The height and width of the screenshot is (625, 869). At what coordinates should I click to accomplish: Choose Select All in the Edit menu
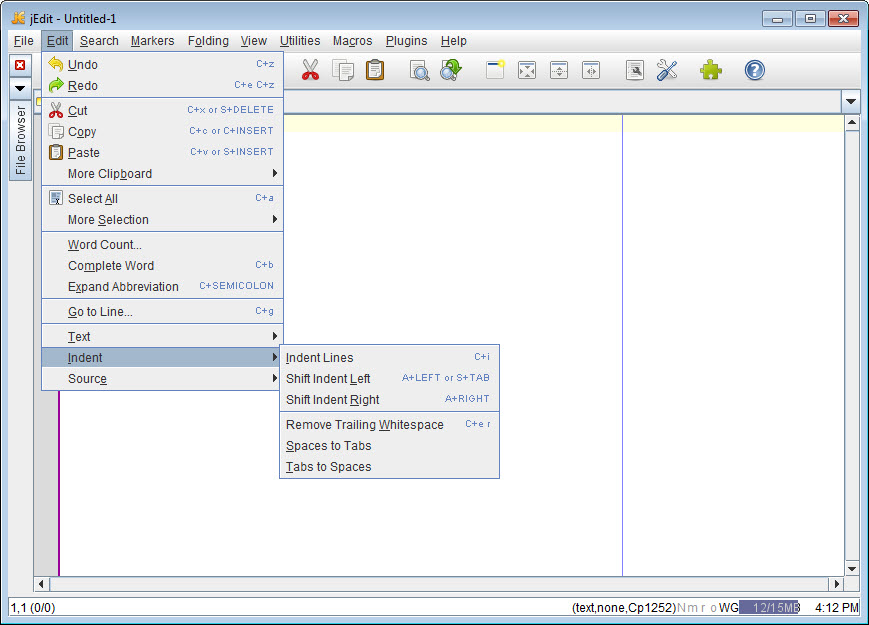coord(162,199)
